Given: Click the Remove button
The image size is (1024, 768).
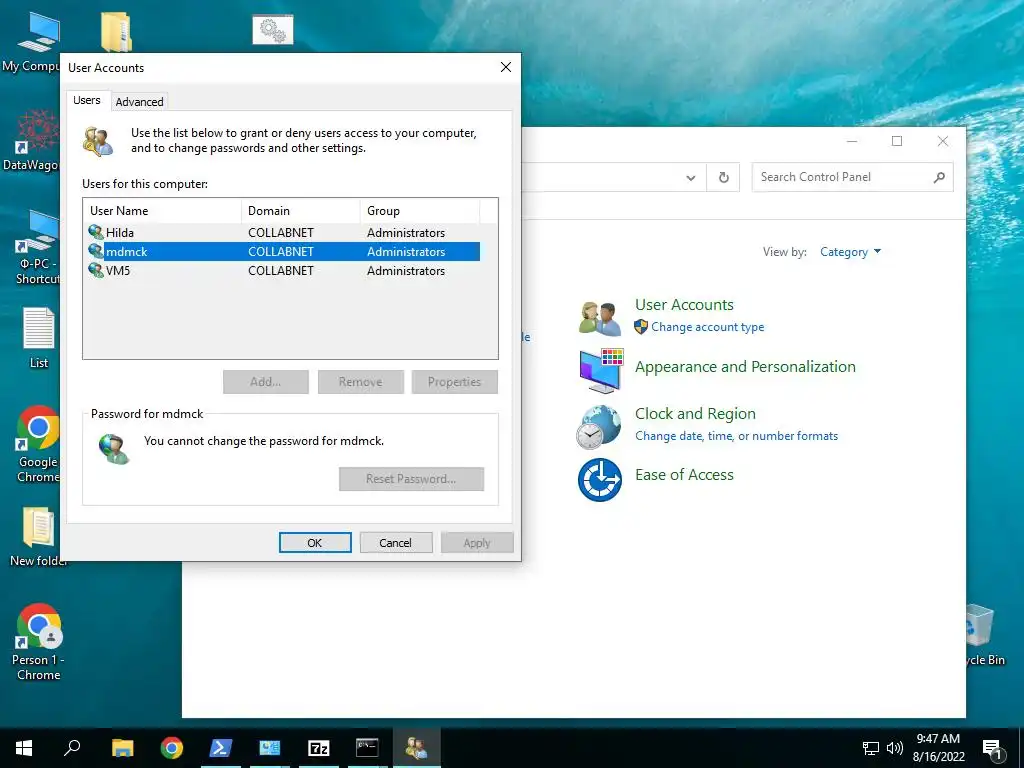Looking at the screenshot, I should [x=360, y=382].
